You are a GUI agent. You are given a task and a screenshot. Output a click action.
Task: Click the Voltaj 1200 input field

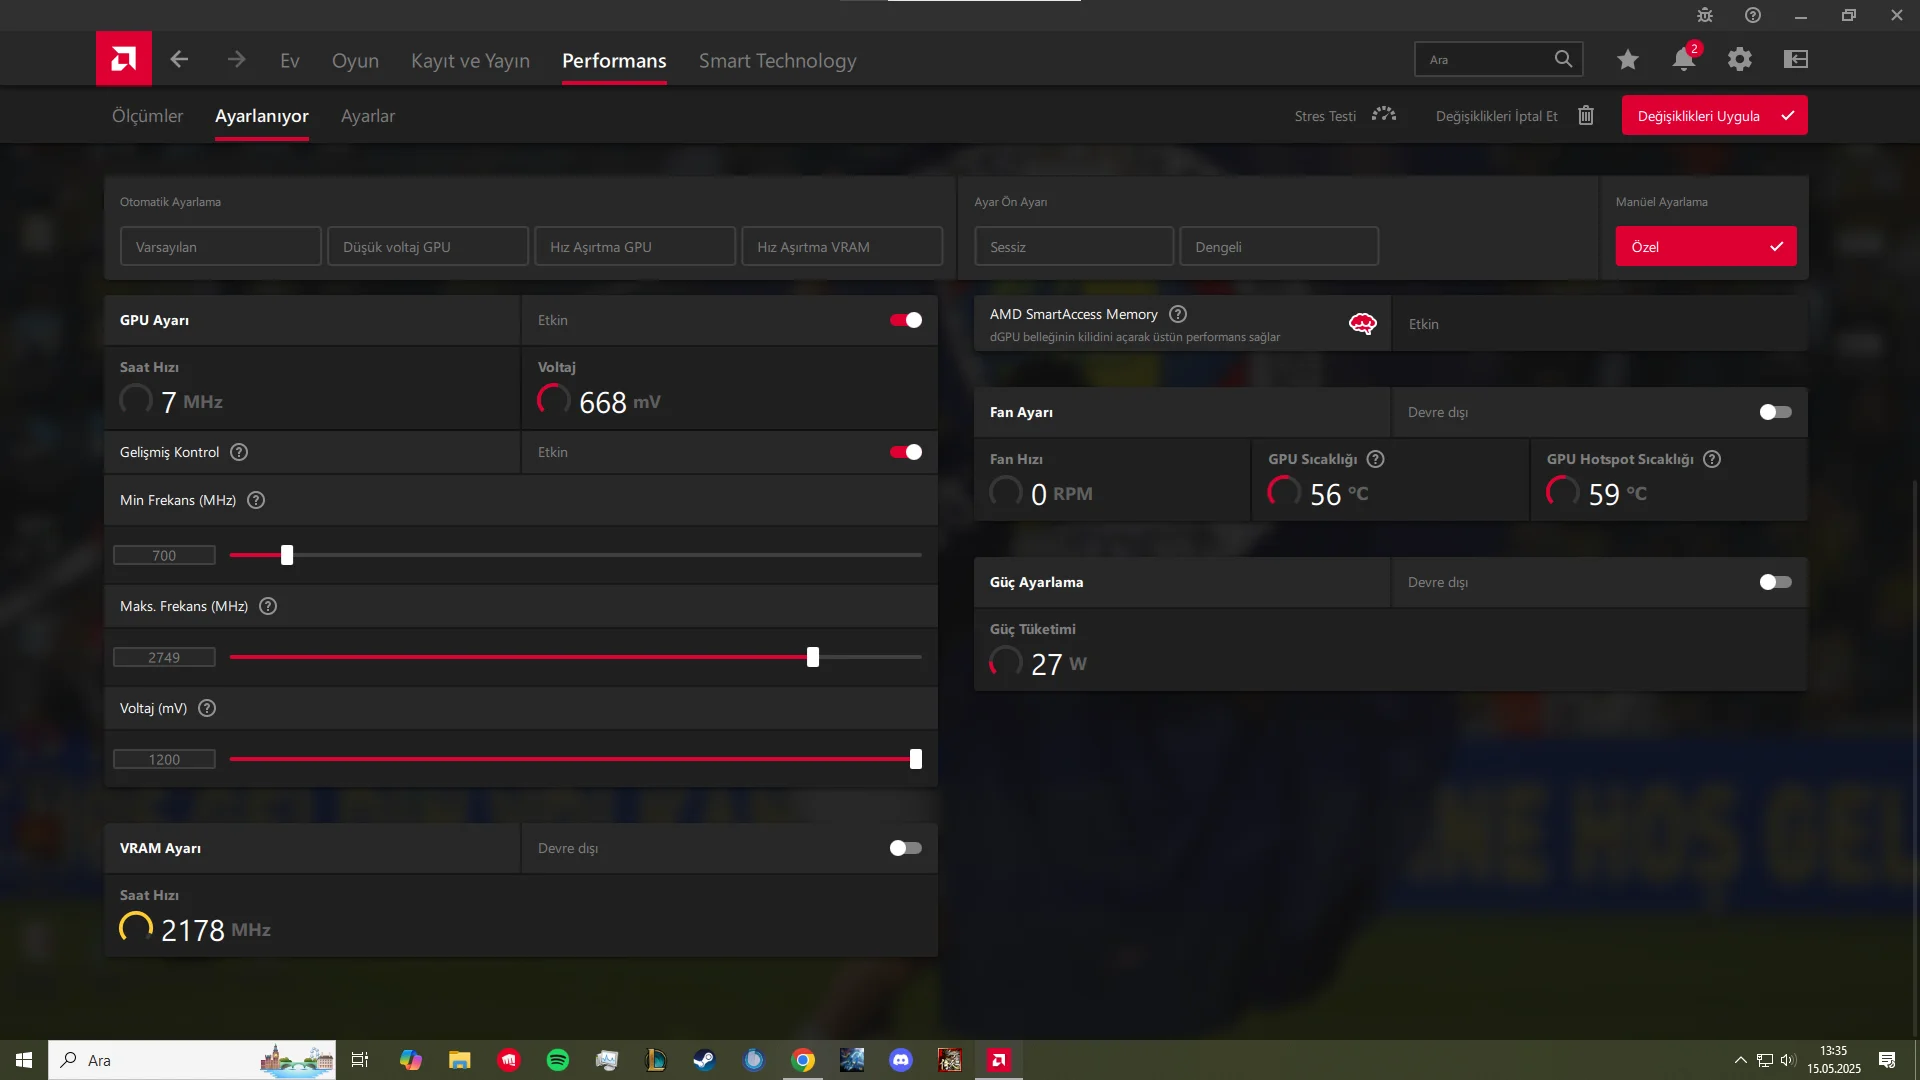(x=164, y=760)
